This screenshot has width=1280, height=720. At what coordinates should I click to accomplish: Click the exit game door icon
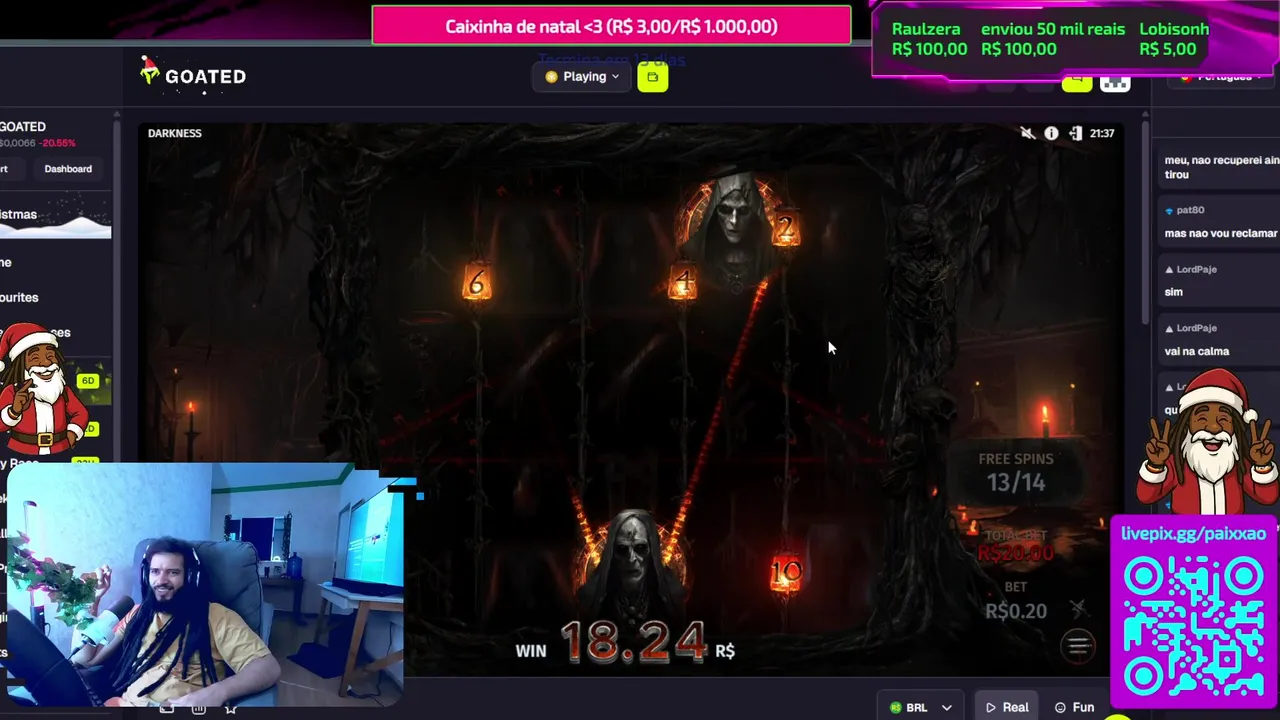coord(1075,133)
